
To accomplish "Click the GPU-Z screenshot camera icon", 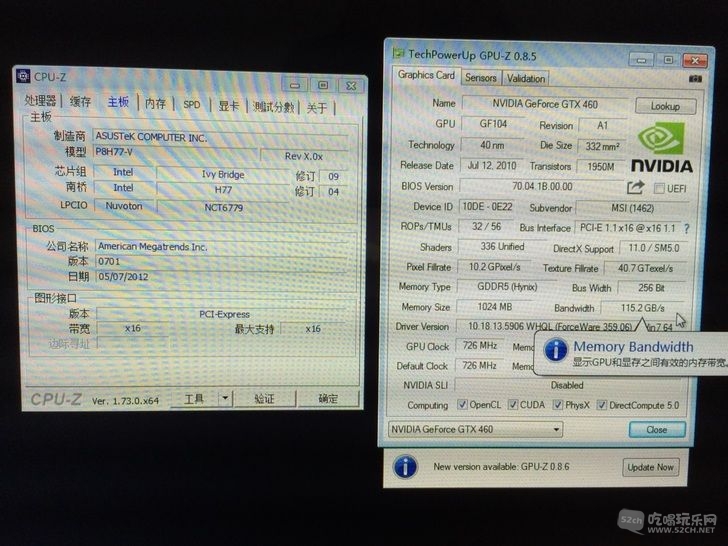I will tap(695, 79).
